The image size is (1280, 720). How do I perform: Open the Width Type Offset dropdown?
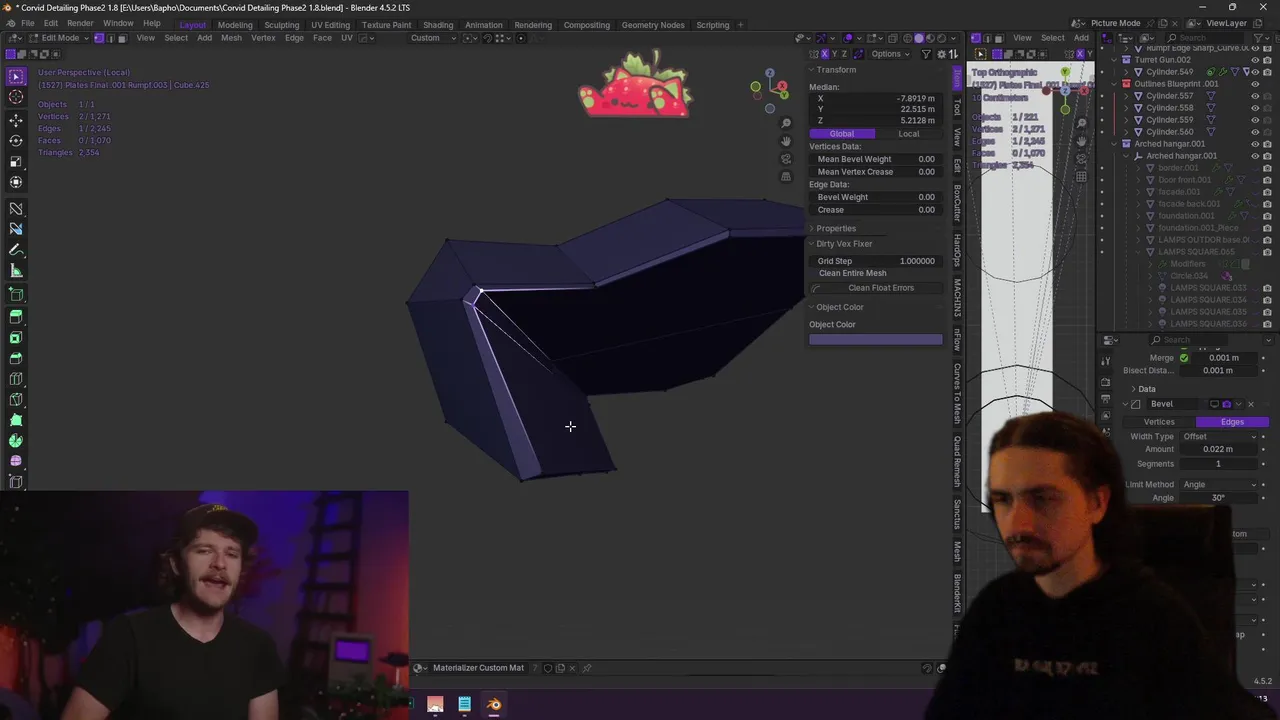[x=1218, y=437]
